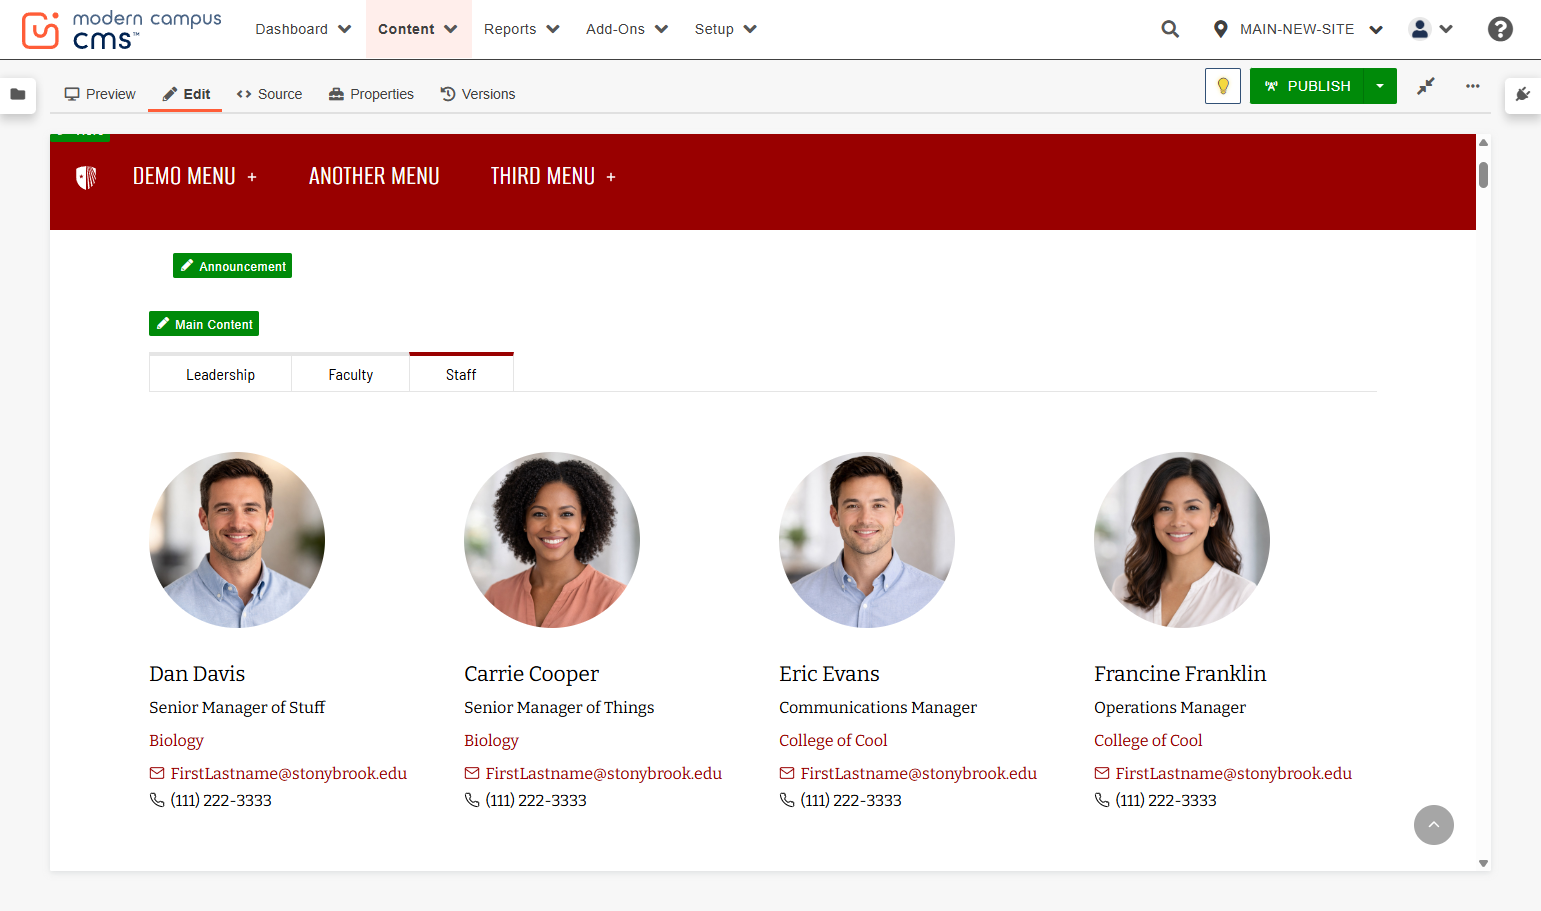Screen dimensions: 1541x911
Task: Expand the Dashboard dropdown menu
Action: [x=303, y=29]
